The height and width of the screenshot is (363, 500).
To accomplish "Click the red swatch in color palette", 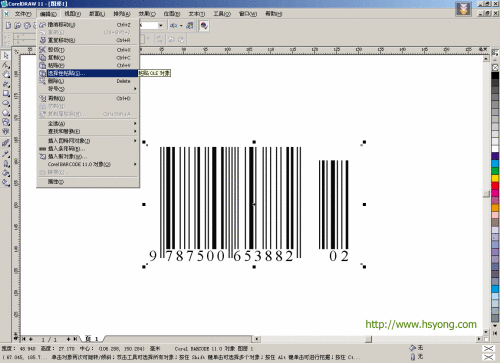I will tap(495, 186).
